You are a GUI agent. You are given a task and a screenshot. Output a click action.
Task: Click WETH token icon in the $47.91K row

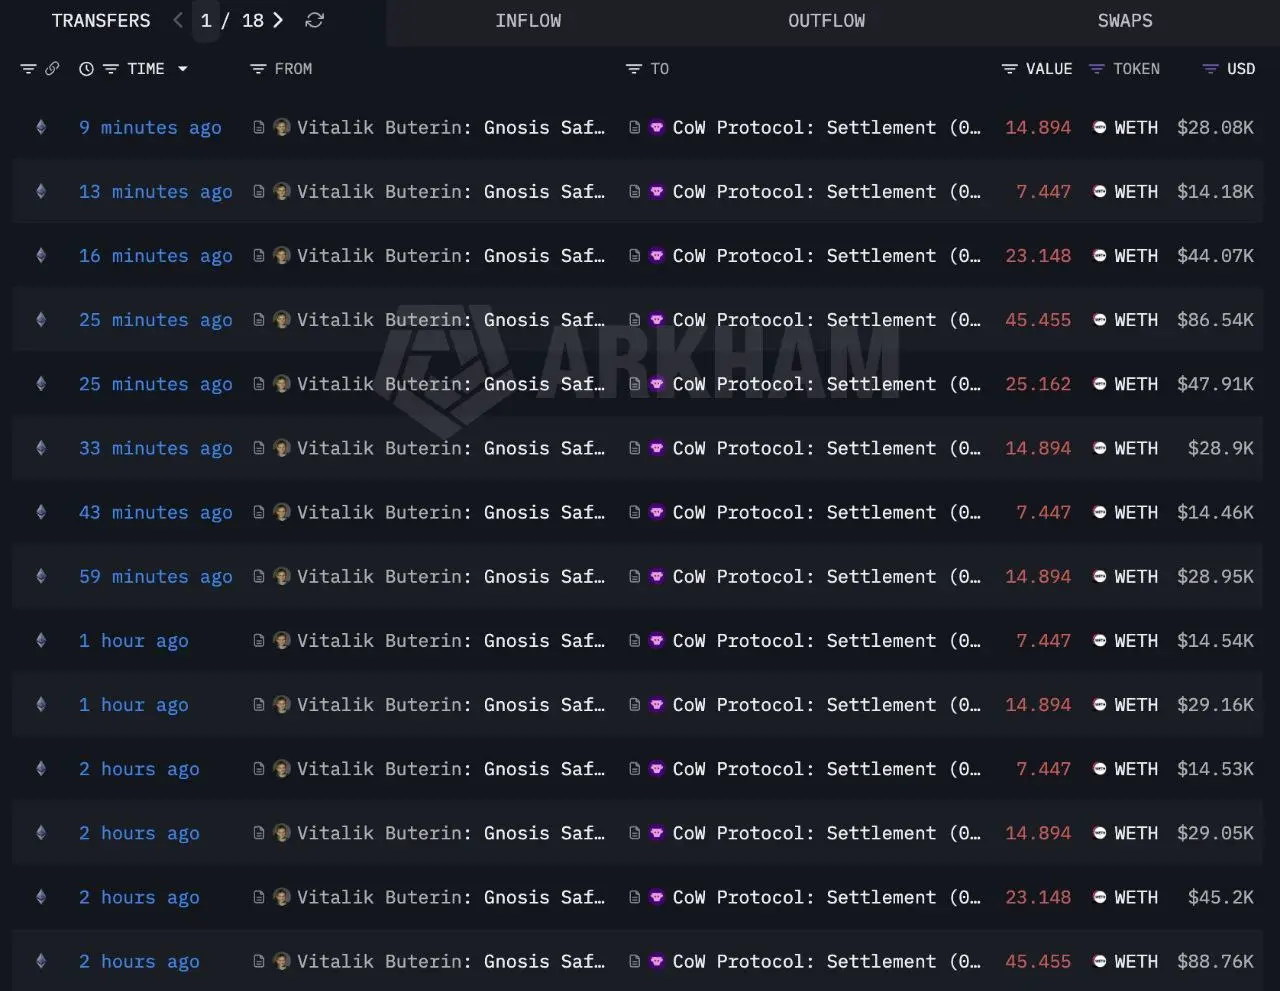pyautogui.click(x=1100, y=384)
